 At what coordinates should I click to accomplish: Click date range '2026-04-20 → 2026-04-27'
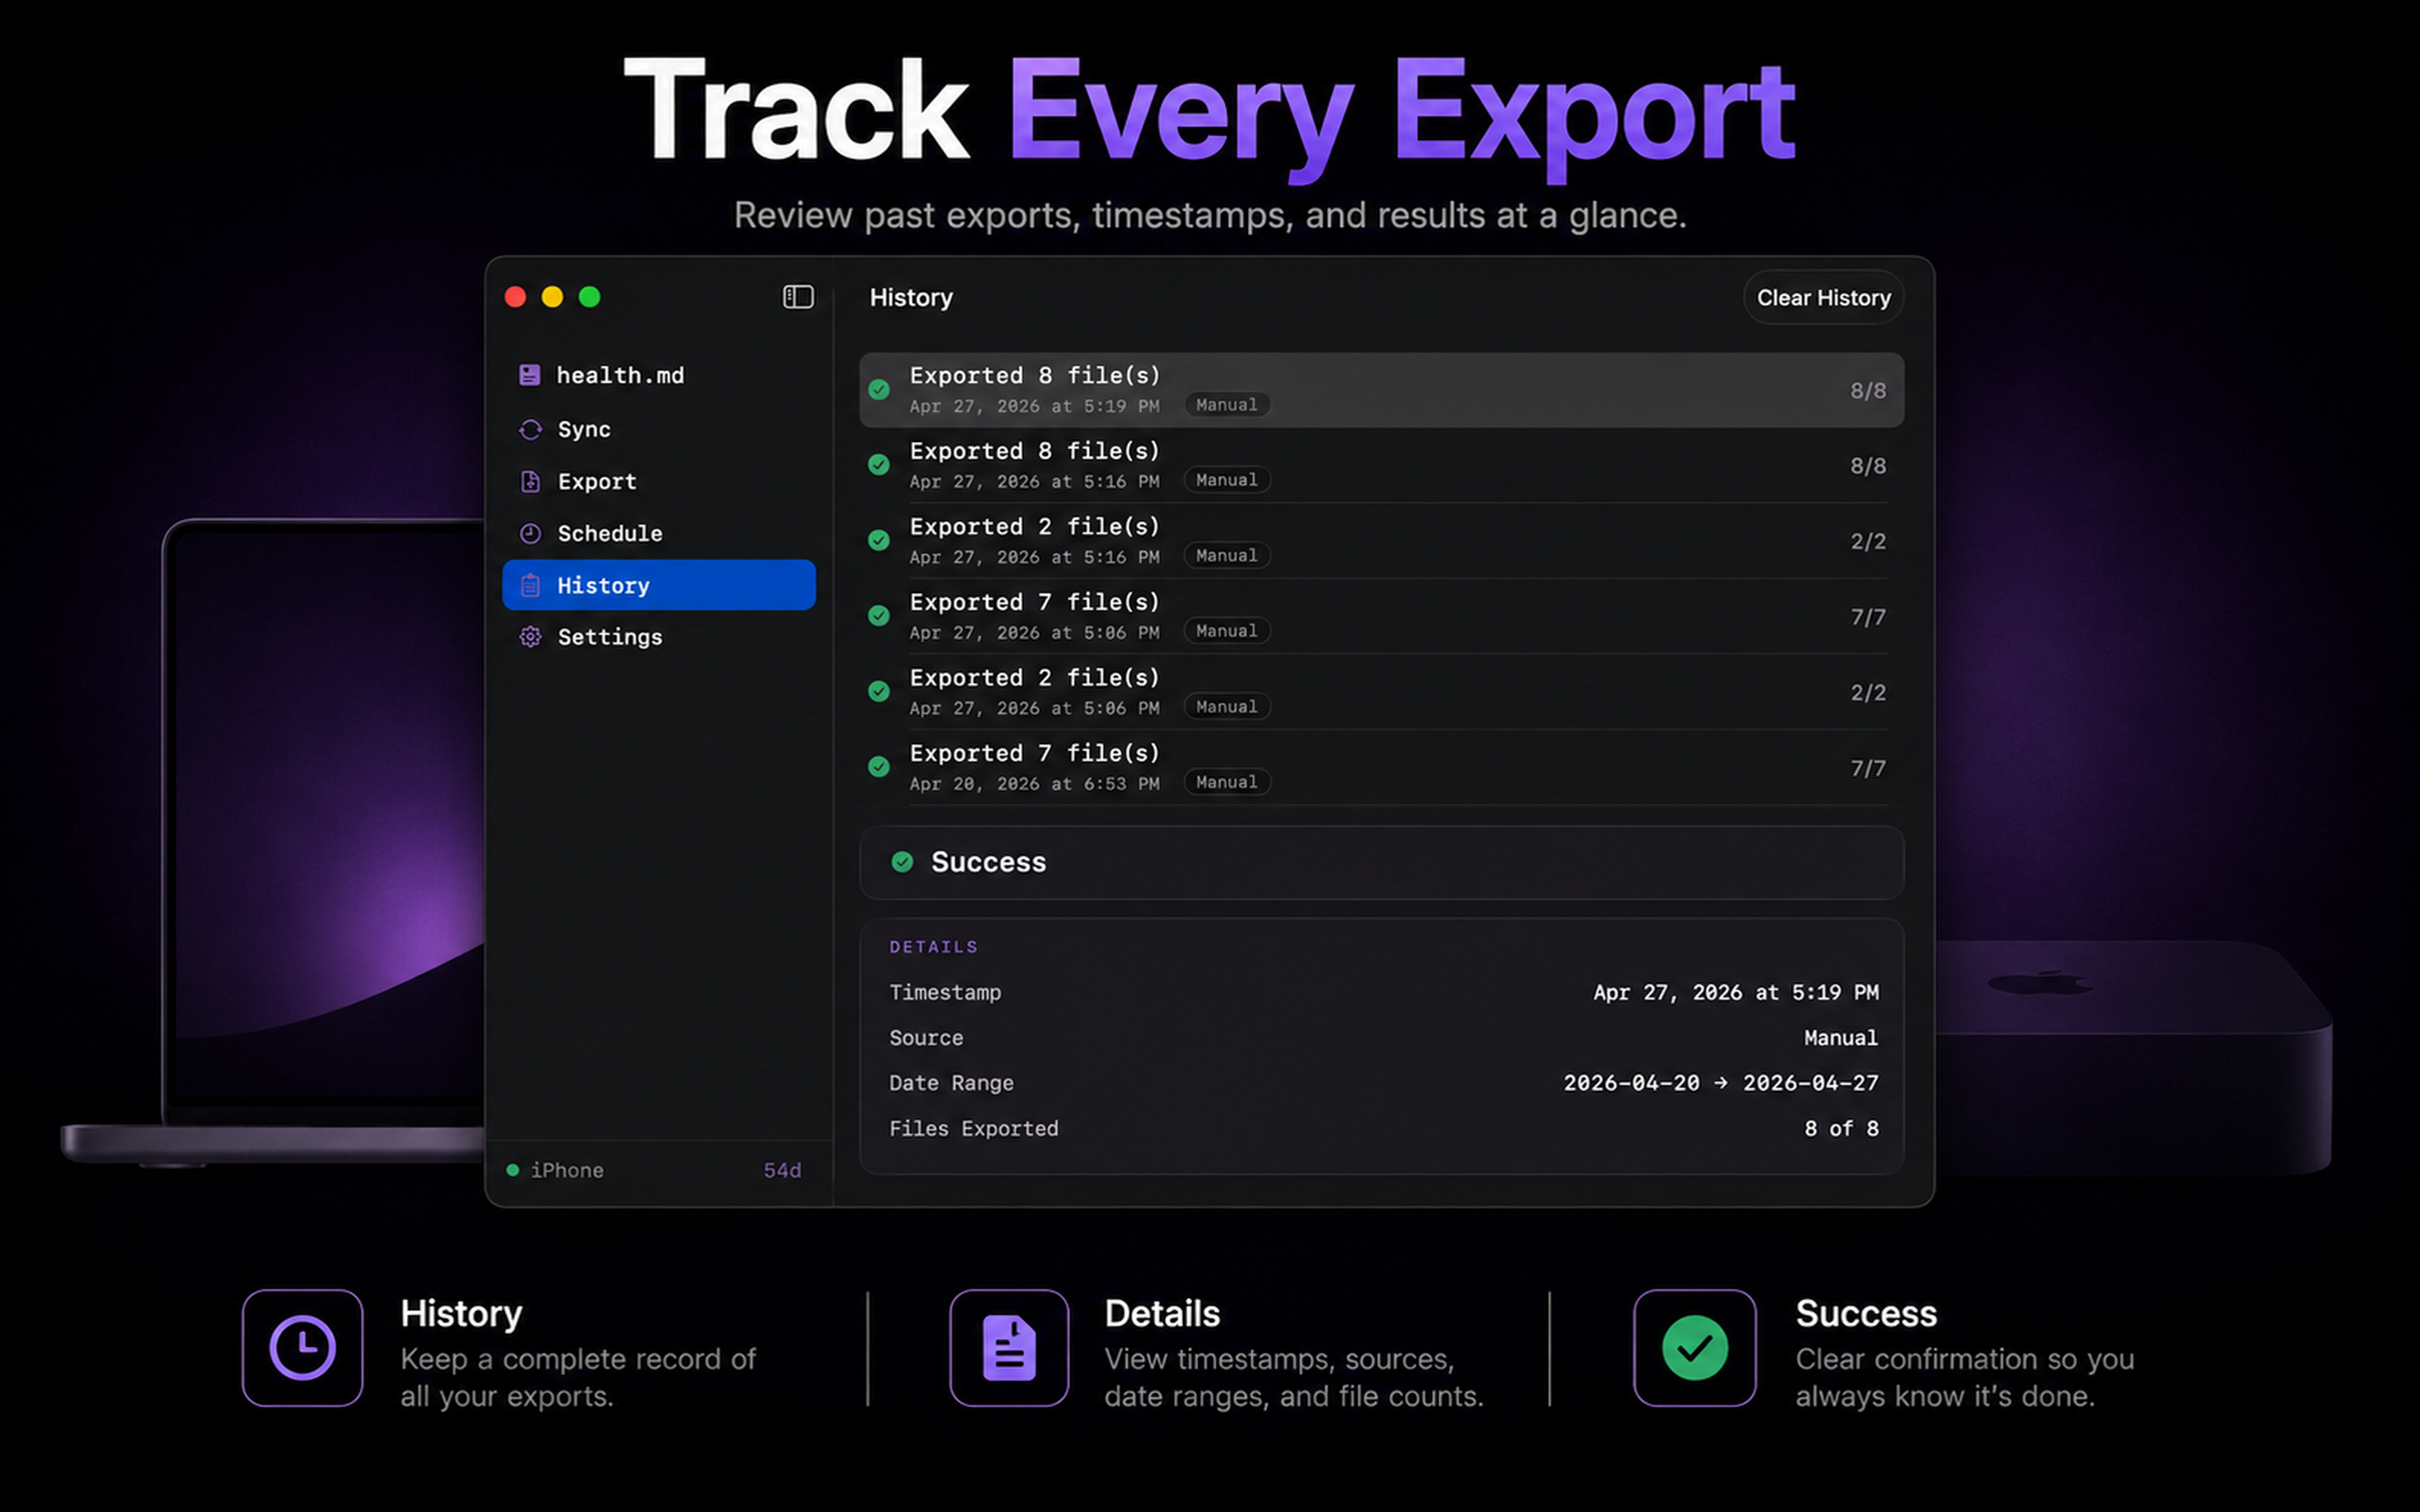point(1721,1083)
